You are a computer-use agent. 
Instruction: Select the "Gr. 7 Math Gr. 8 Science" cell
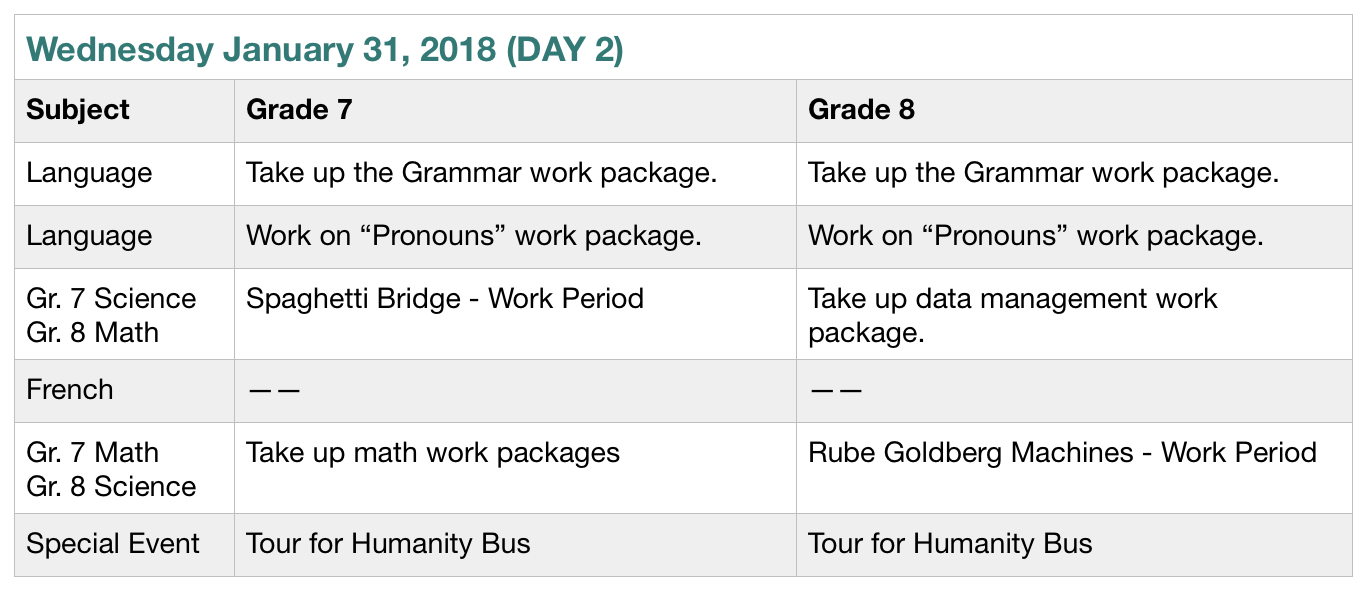(x=111, y=469)
